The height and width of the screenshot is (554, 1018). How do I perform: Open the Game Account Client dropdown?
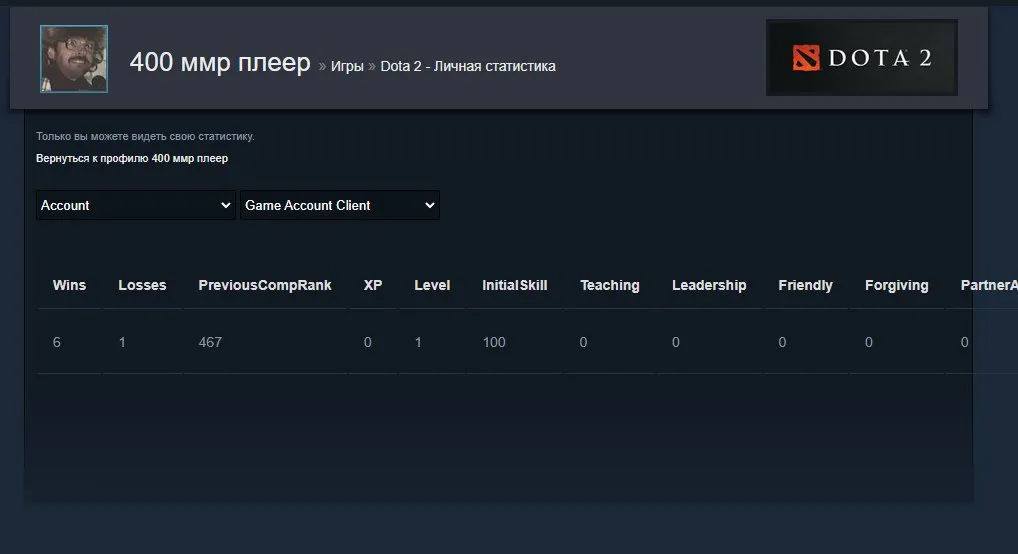[x=340, y=205]
